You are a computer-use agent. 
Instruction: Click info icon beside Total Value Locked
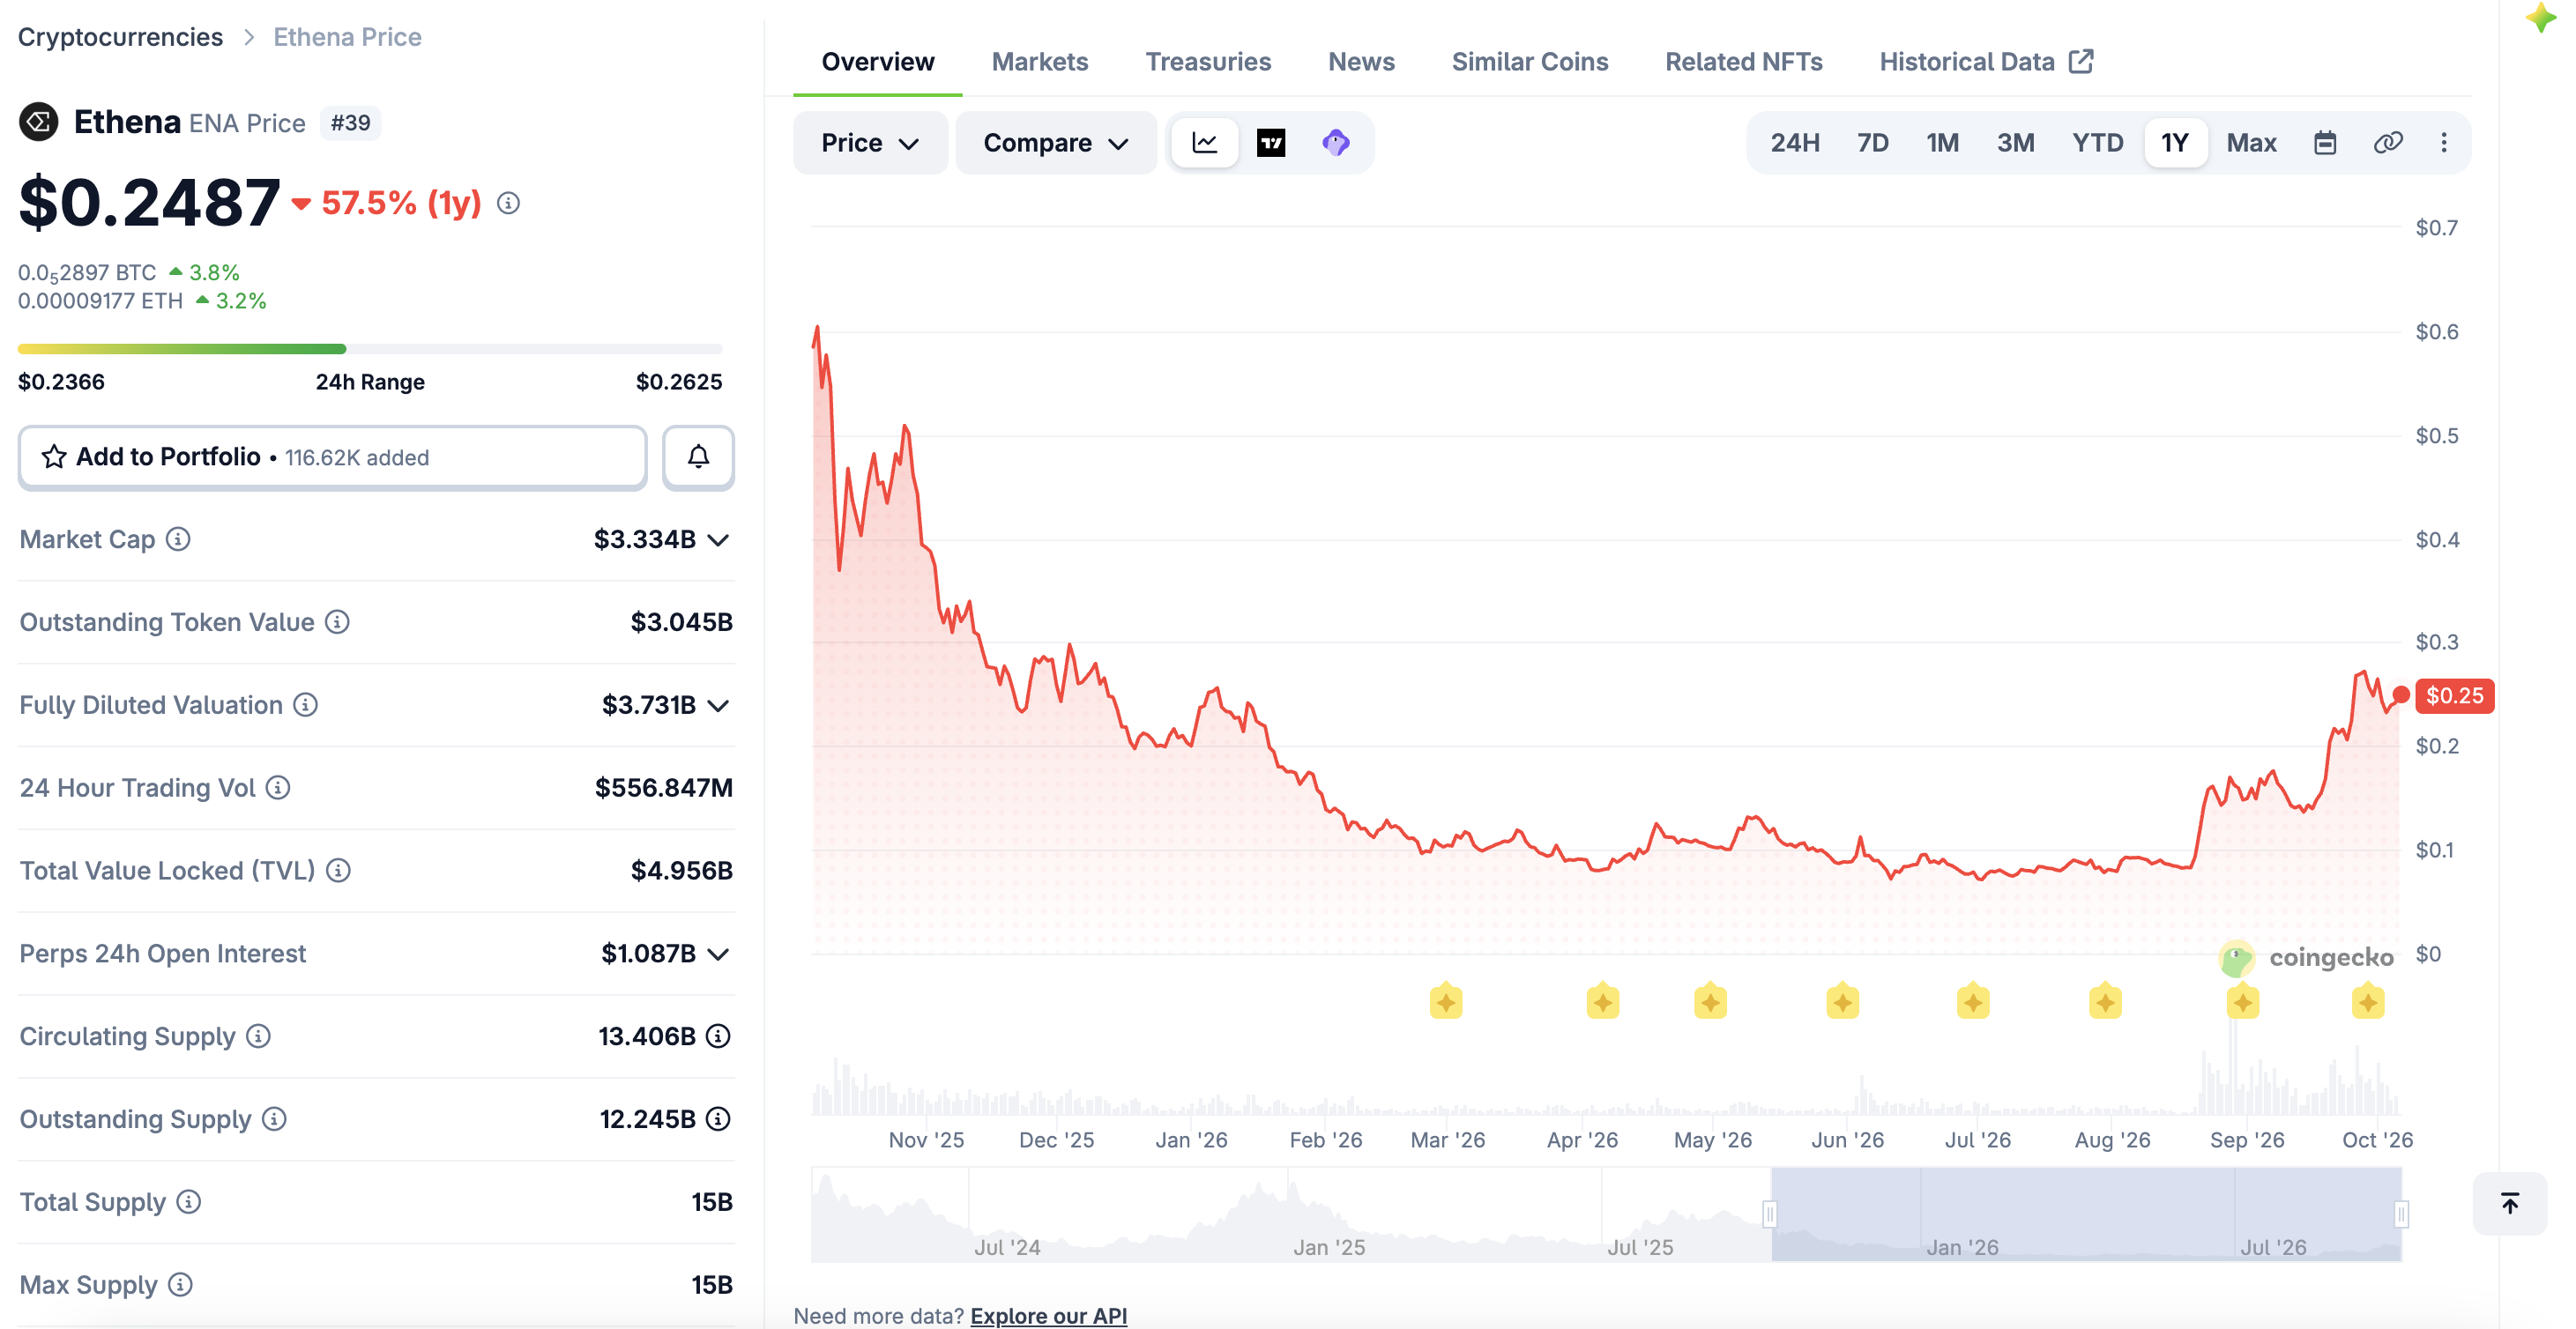(339, 871)
